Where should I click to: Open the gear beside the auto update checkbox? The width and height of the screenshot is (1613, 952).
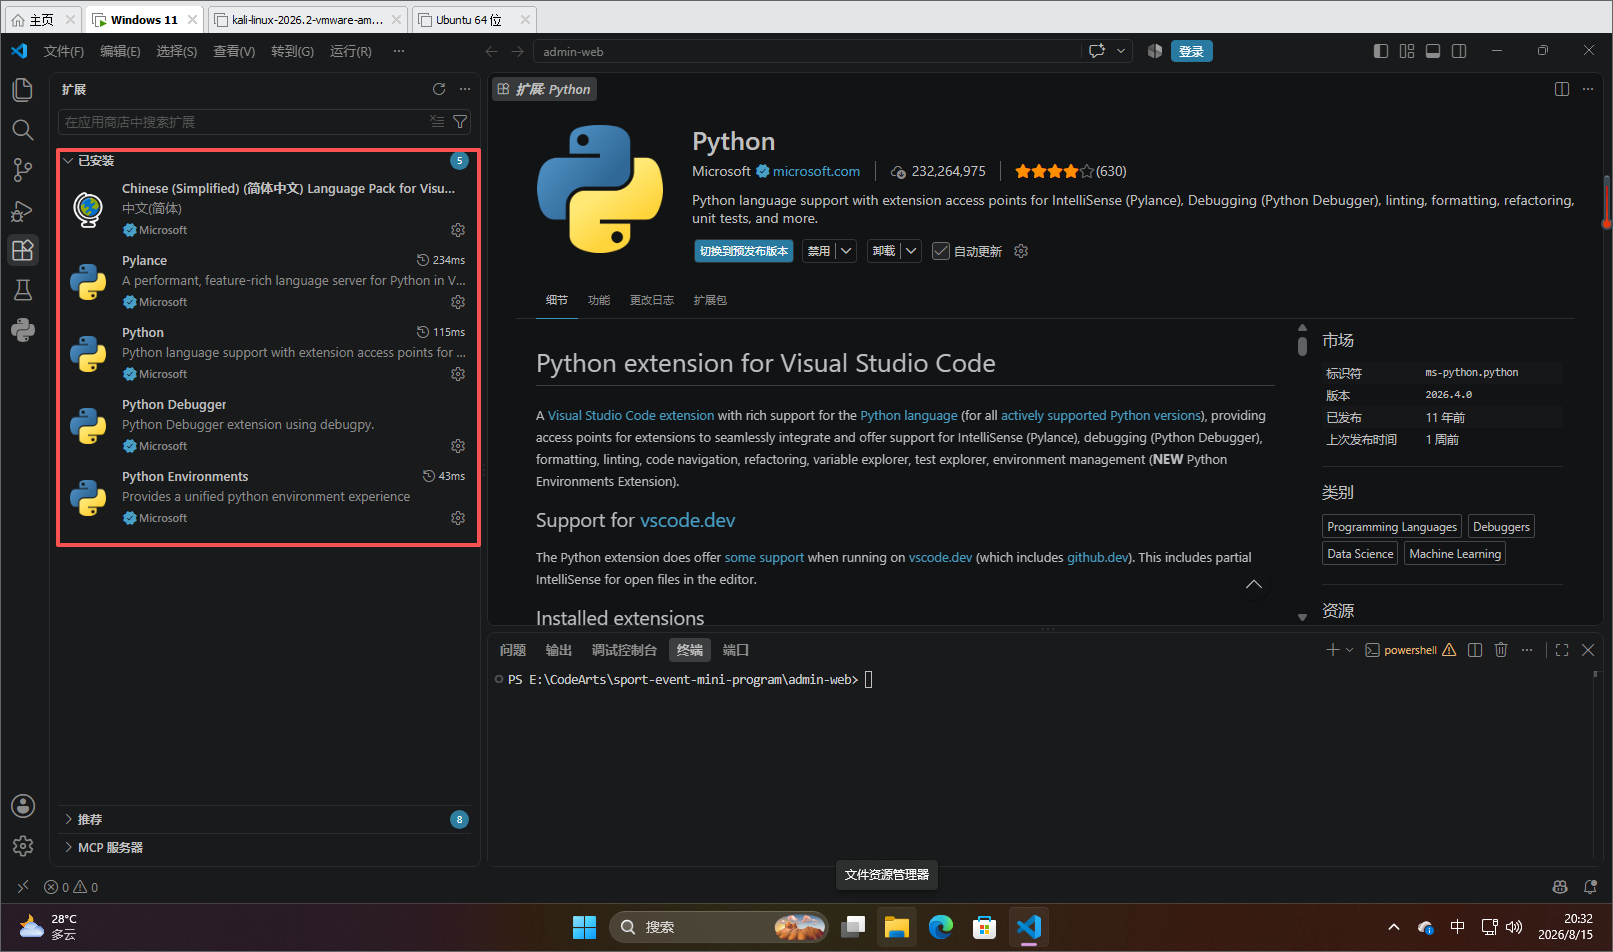pyautogui.click(x=1021, y=251)
